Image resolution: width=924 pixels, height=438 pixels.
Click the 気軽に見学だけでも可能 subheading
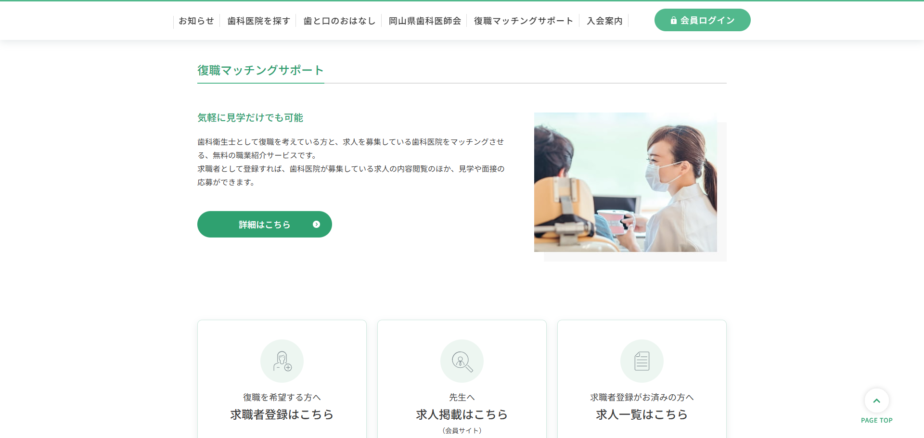[250, 118]
